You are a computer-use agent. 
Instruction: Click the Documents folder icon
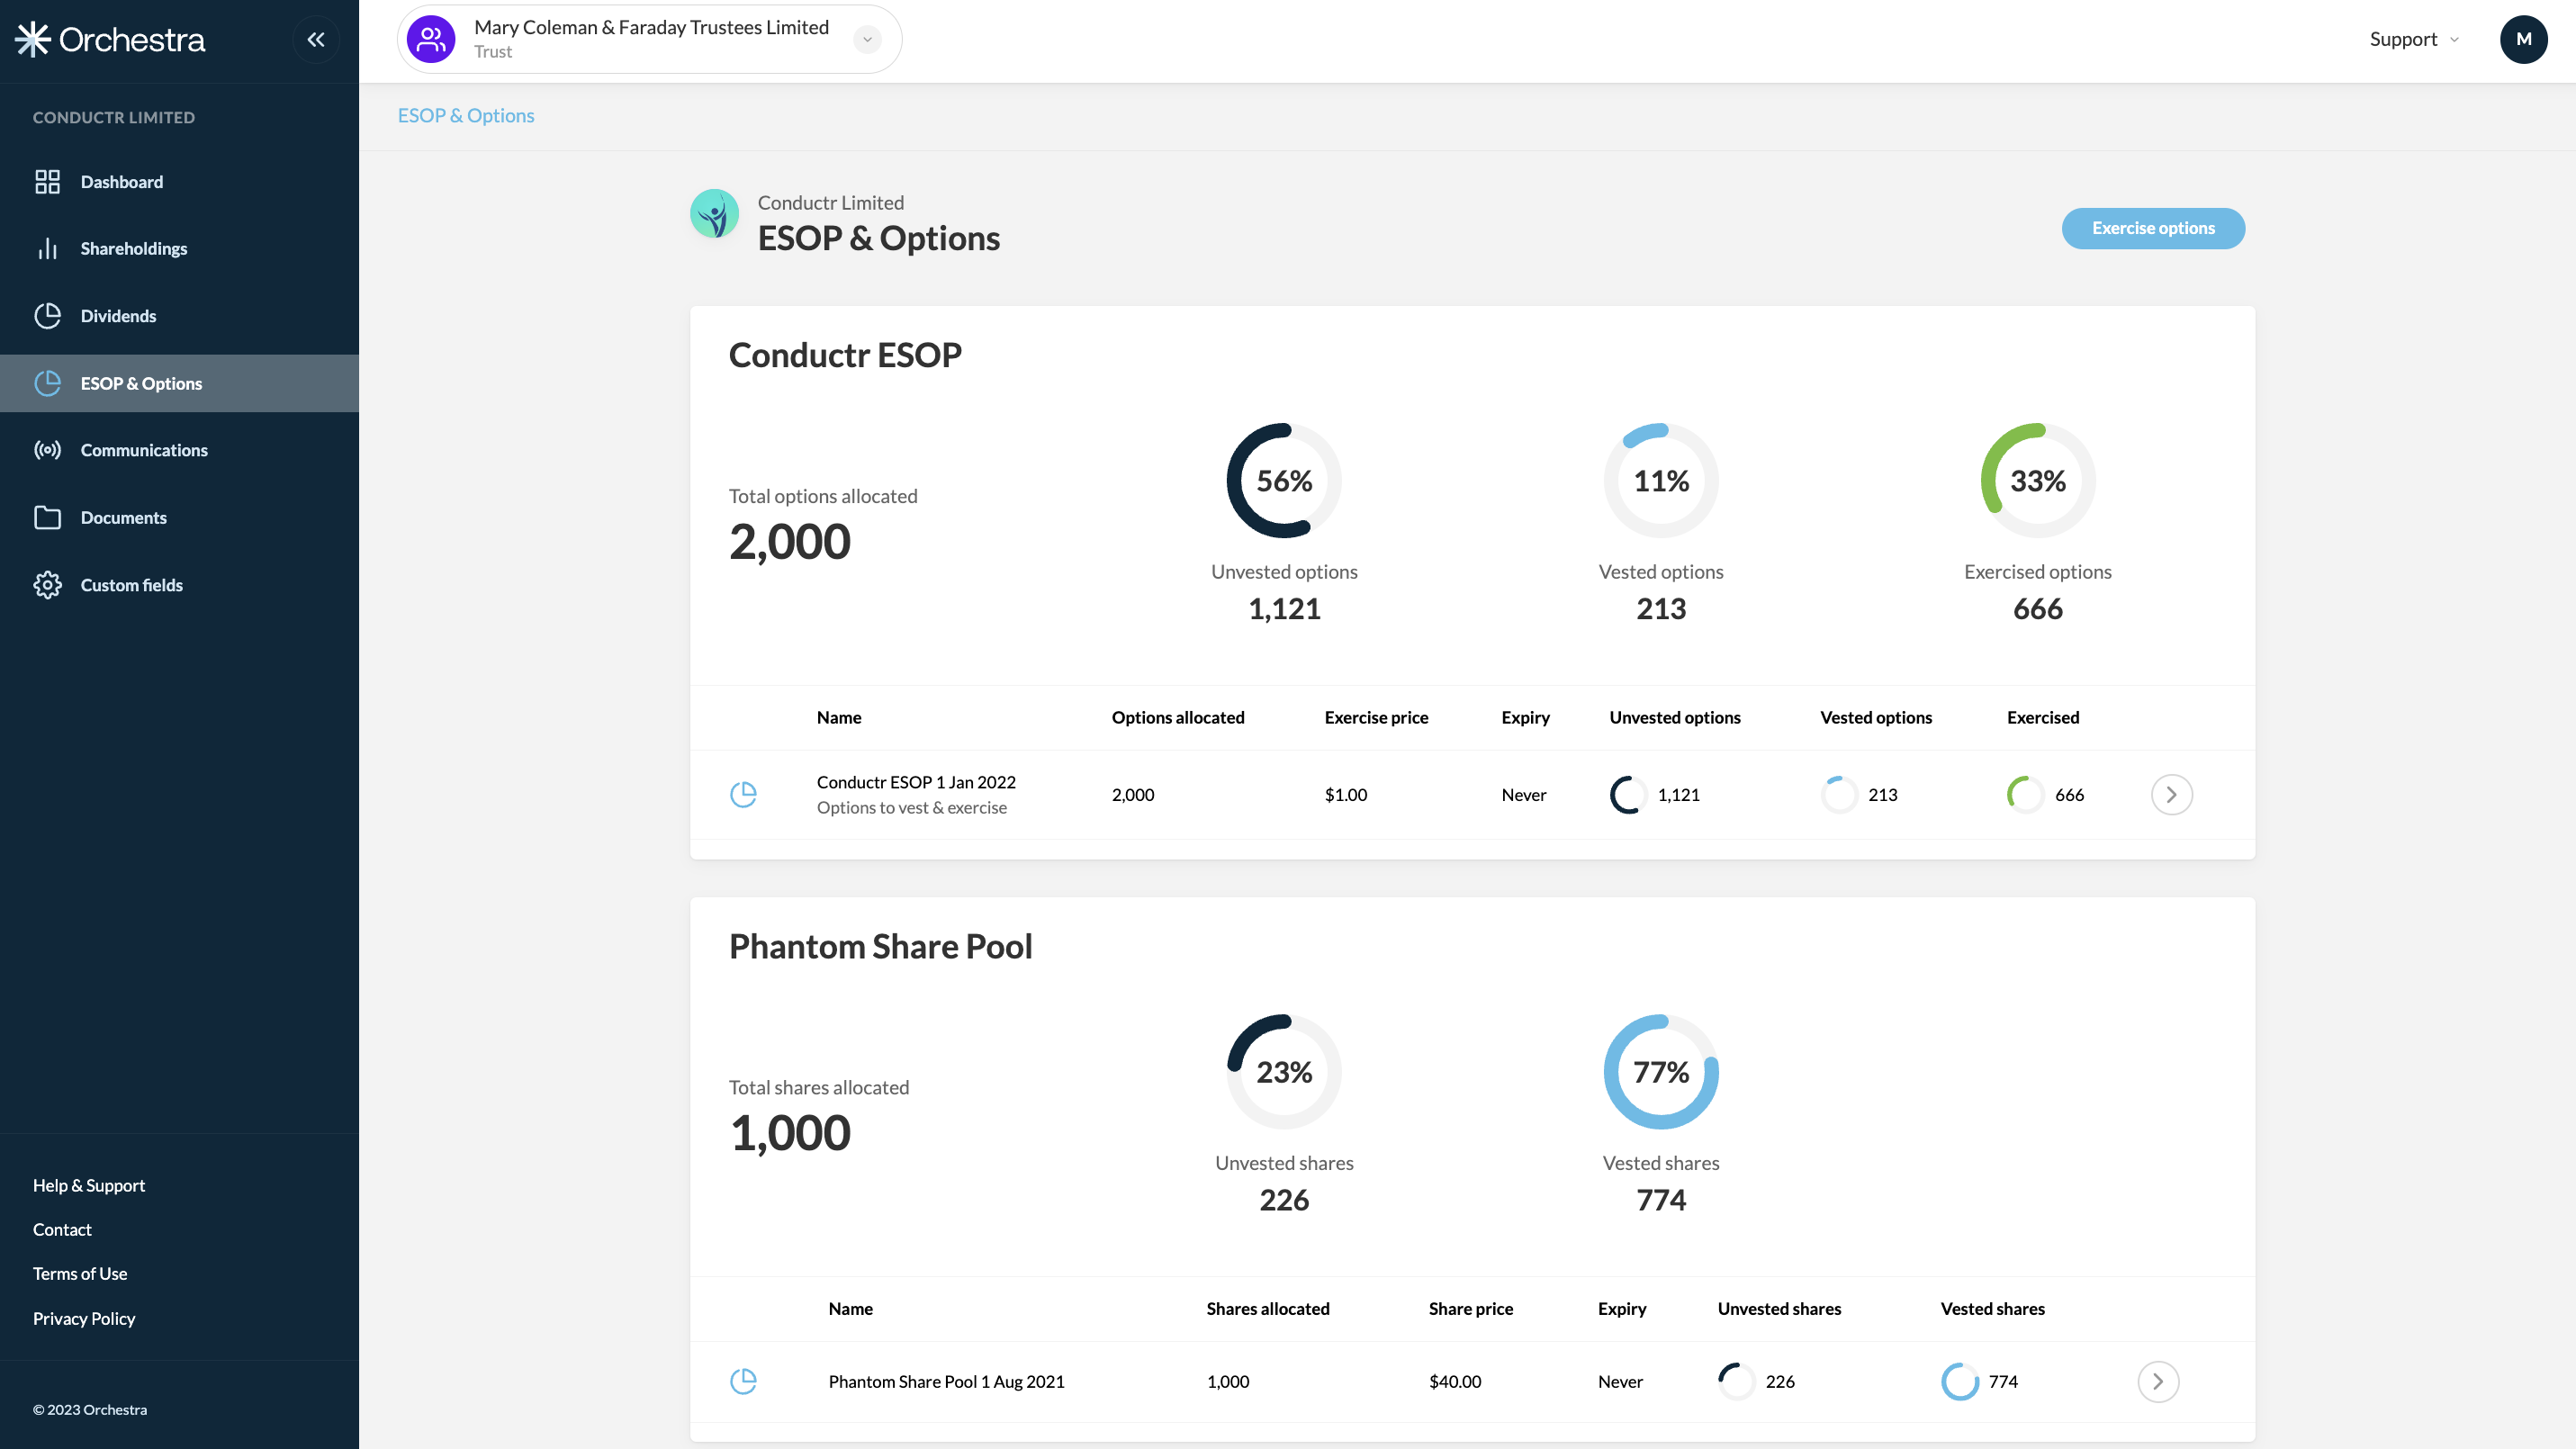pos(47,518)
